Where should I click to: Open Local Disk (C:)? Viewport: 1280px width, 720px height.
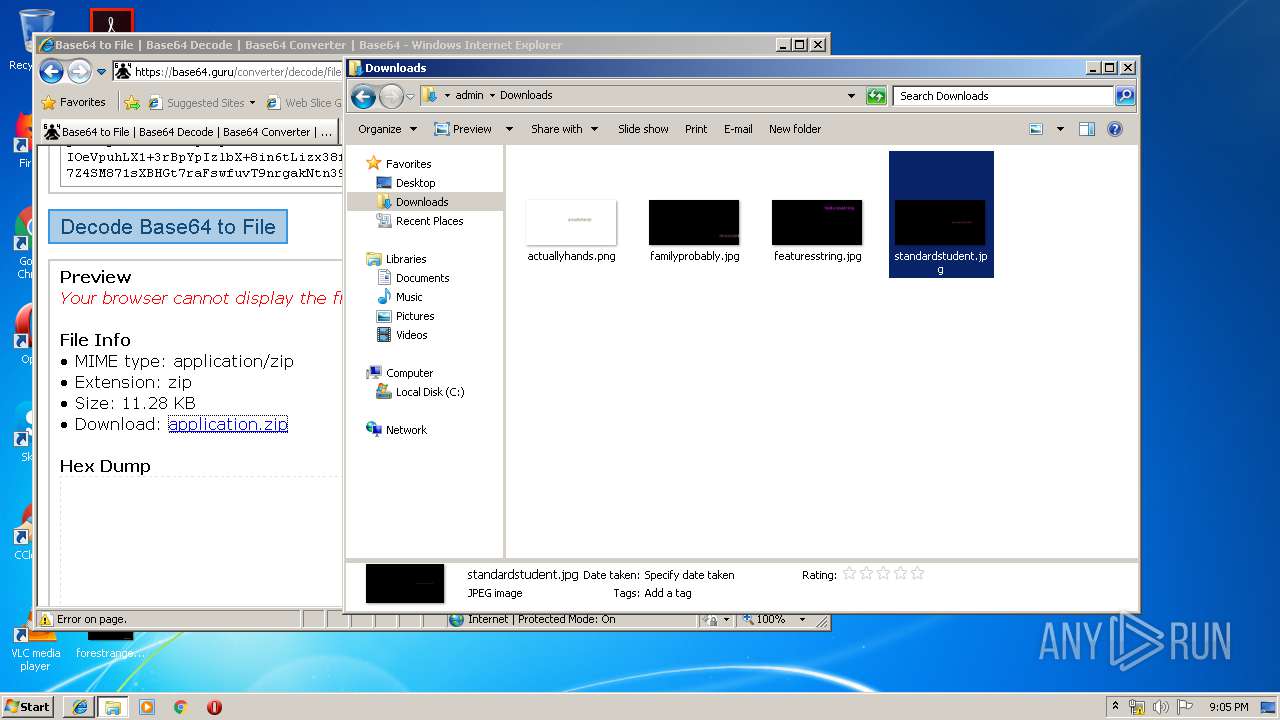(429, 392)
